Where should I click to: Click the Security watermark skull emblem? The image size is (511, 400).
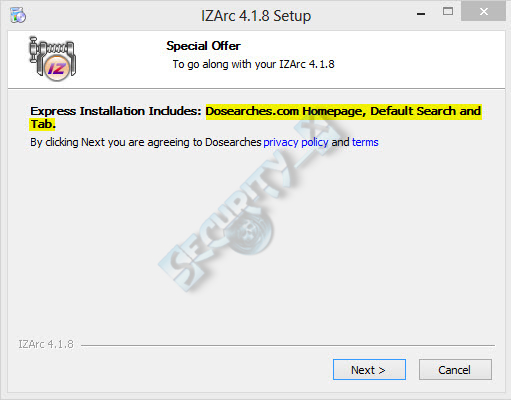click(x=250, y=230)
